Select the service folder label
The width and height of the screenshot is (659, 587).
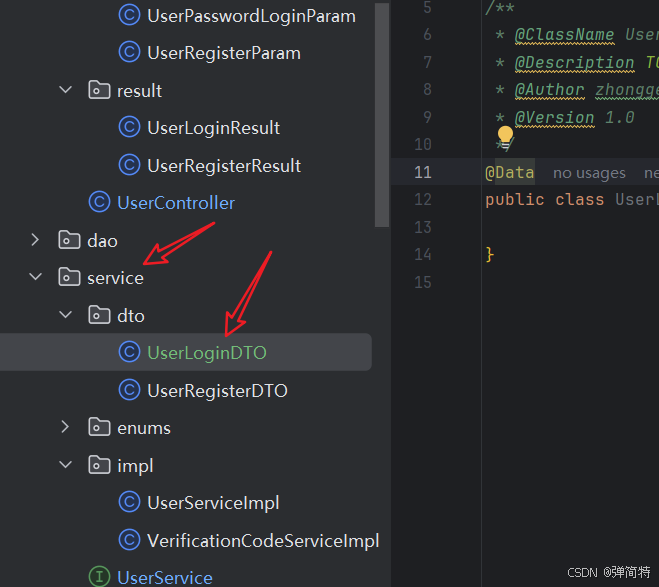[115, 279]
